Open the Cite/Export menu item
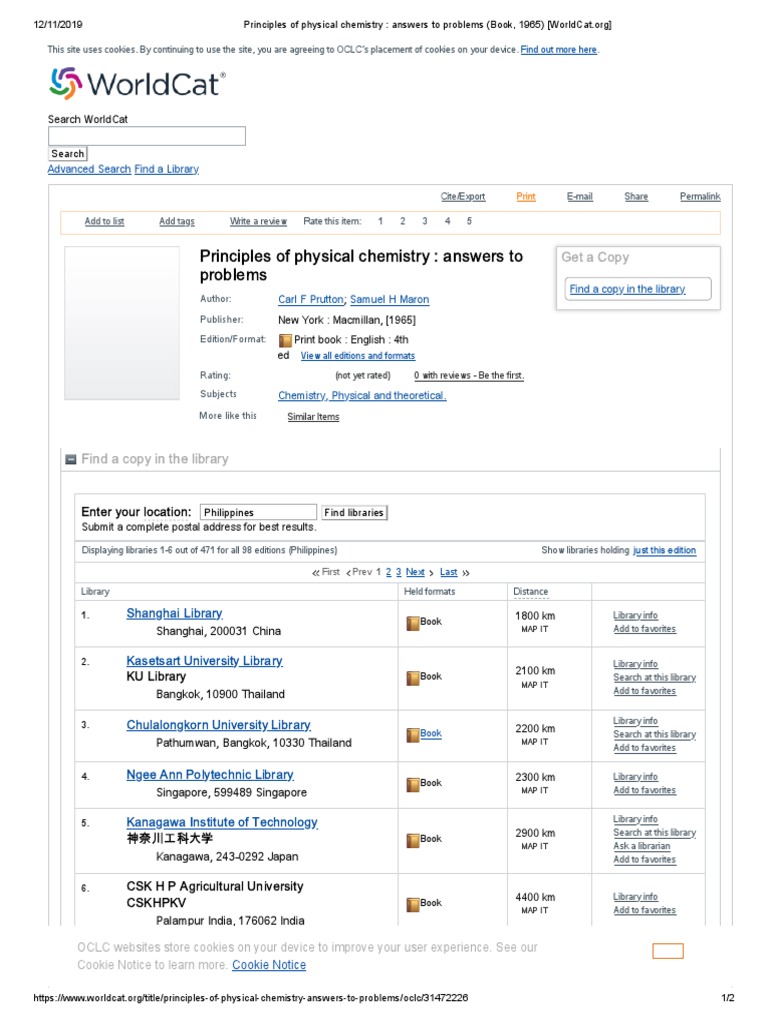 pyautogui.click(x=463, y=197)
